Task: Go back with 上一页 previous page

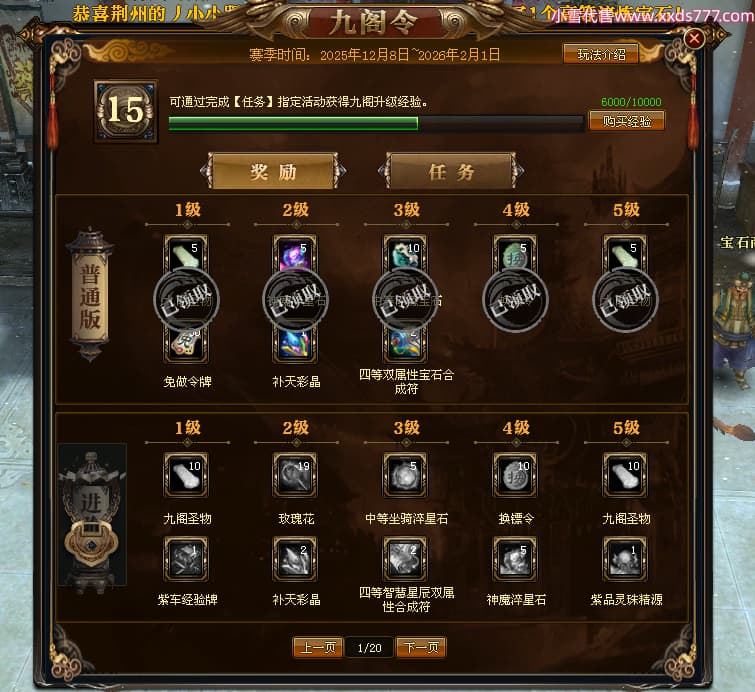Action: [318, 647]
